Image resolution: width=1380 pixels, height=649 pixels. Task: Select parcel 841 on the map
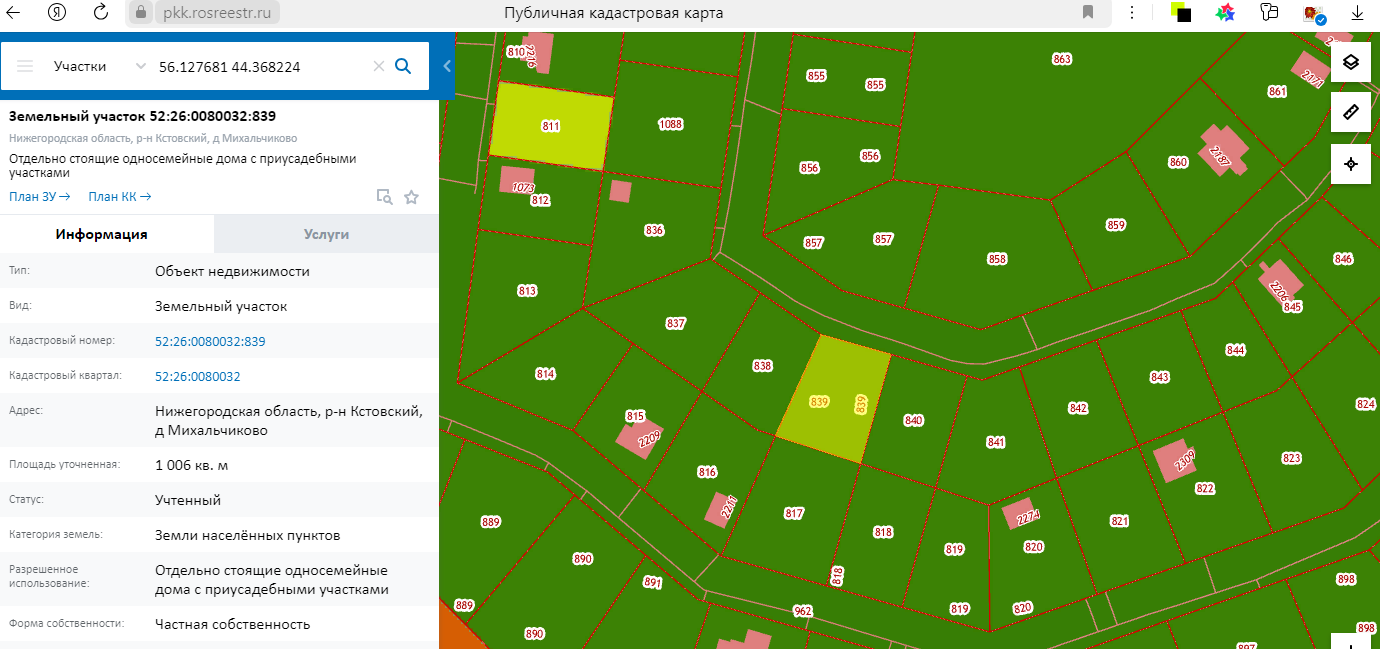[996, 442]
